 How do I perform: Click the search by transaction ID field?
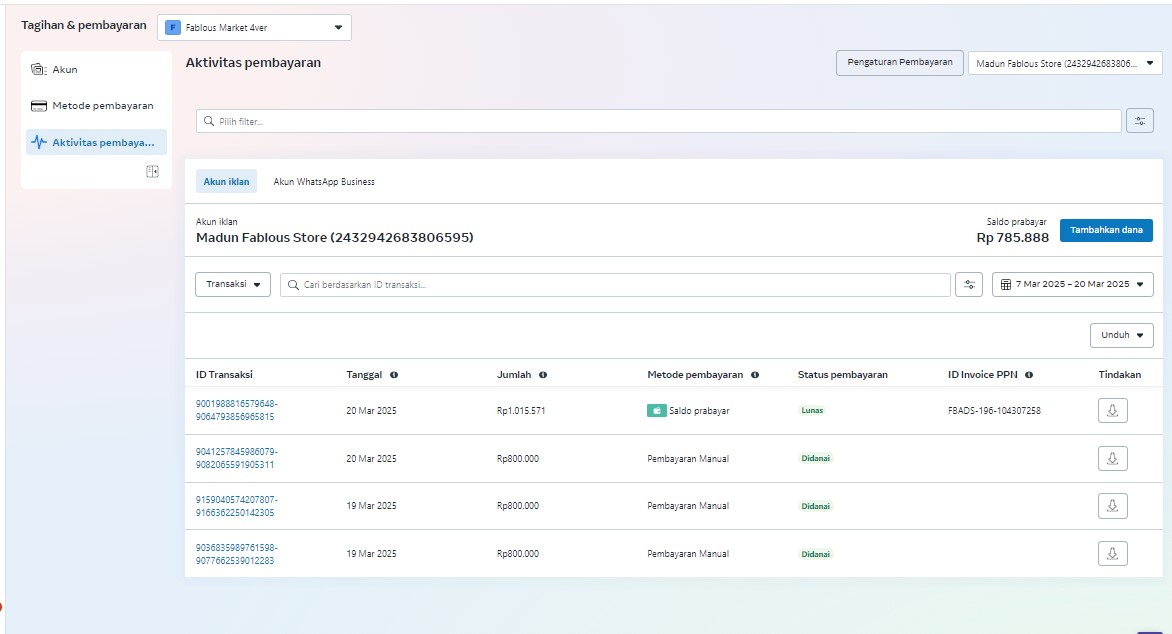[x=615, y=285]
